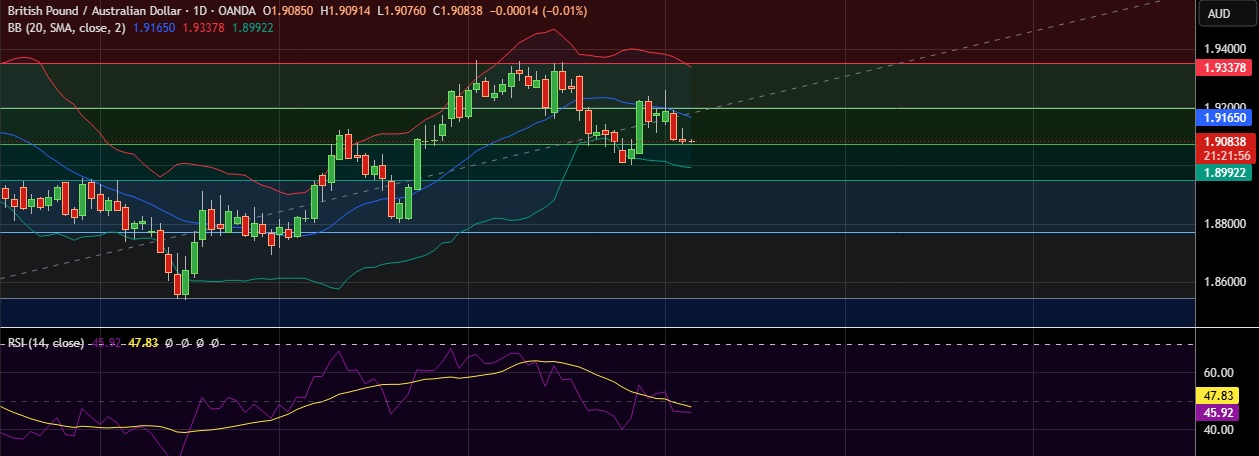Click the 1.94000 price axis tick
Image resolution: width=1259 pixels, height=456 pixels.
coord(1224,49)
